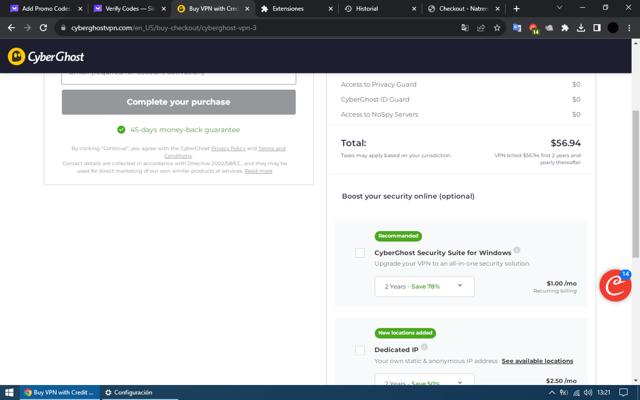The image size is (640, 400).
Task: Switch to the Checkout - Natren tab
Action: pos(462,9)
